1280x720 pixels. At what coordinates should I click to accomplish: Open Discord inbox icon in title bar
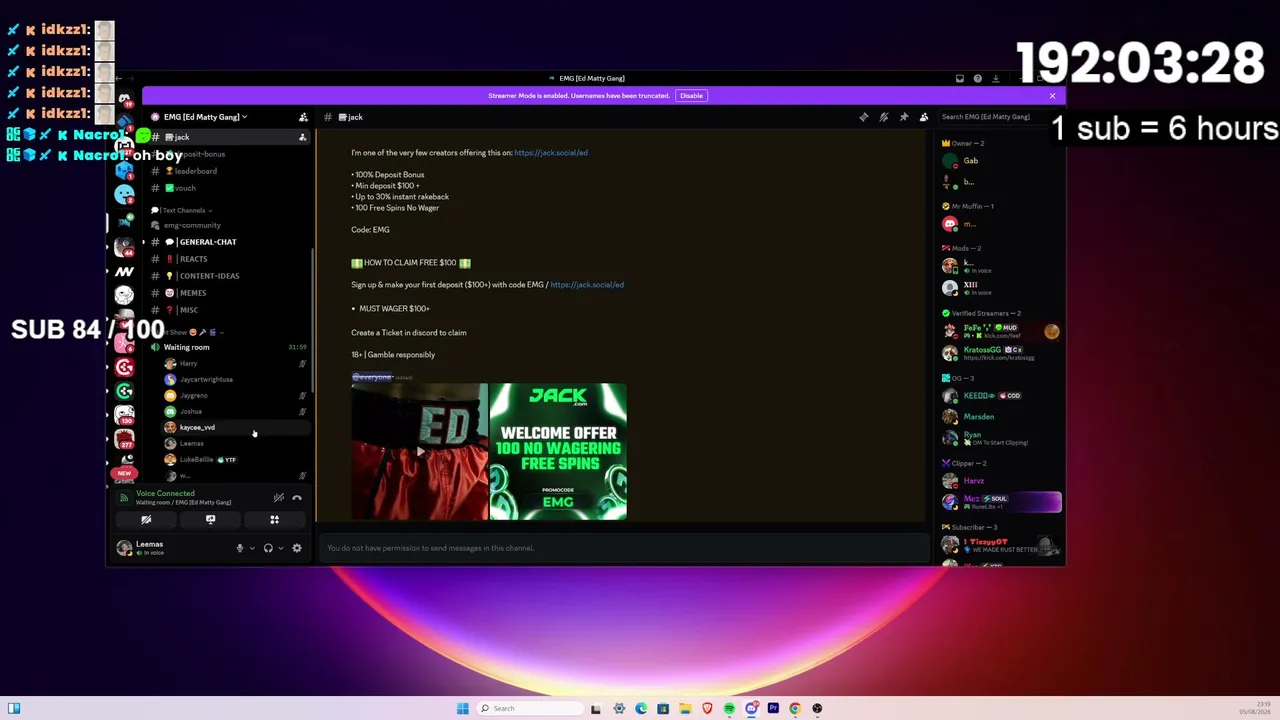point(960,78)
